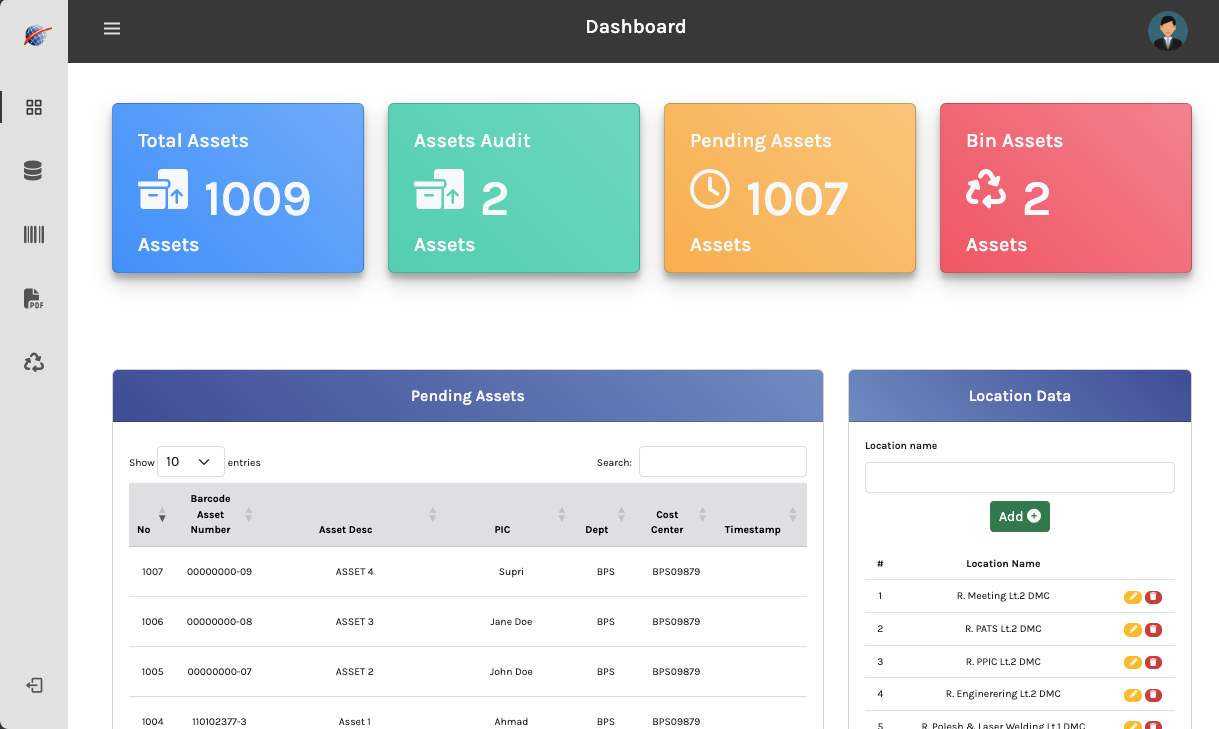Open the Show entries dropdown
The image size is (1219, 729).
(x=190, y=461)
